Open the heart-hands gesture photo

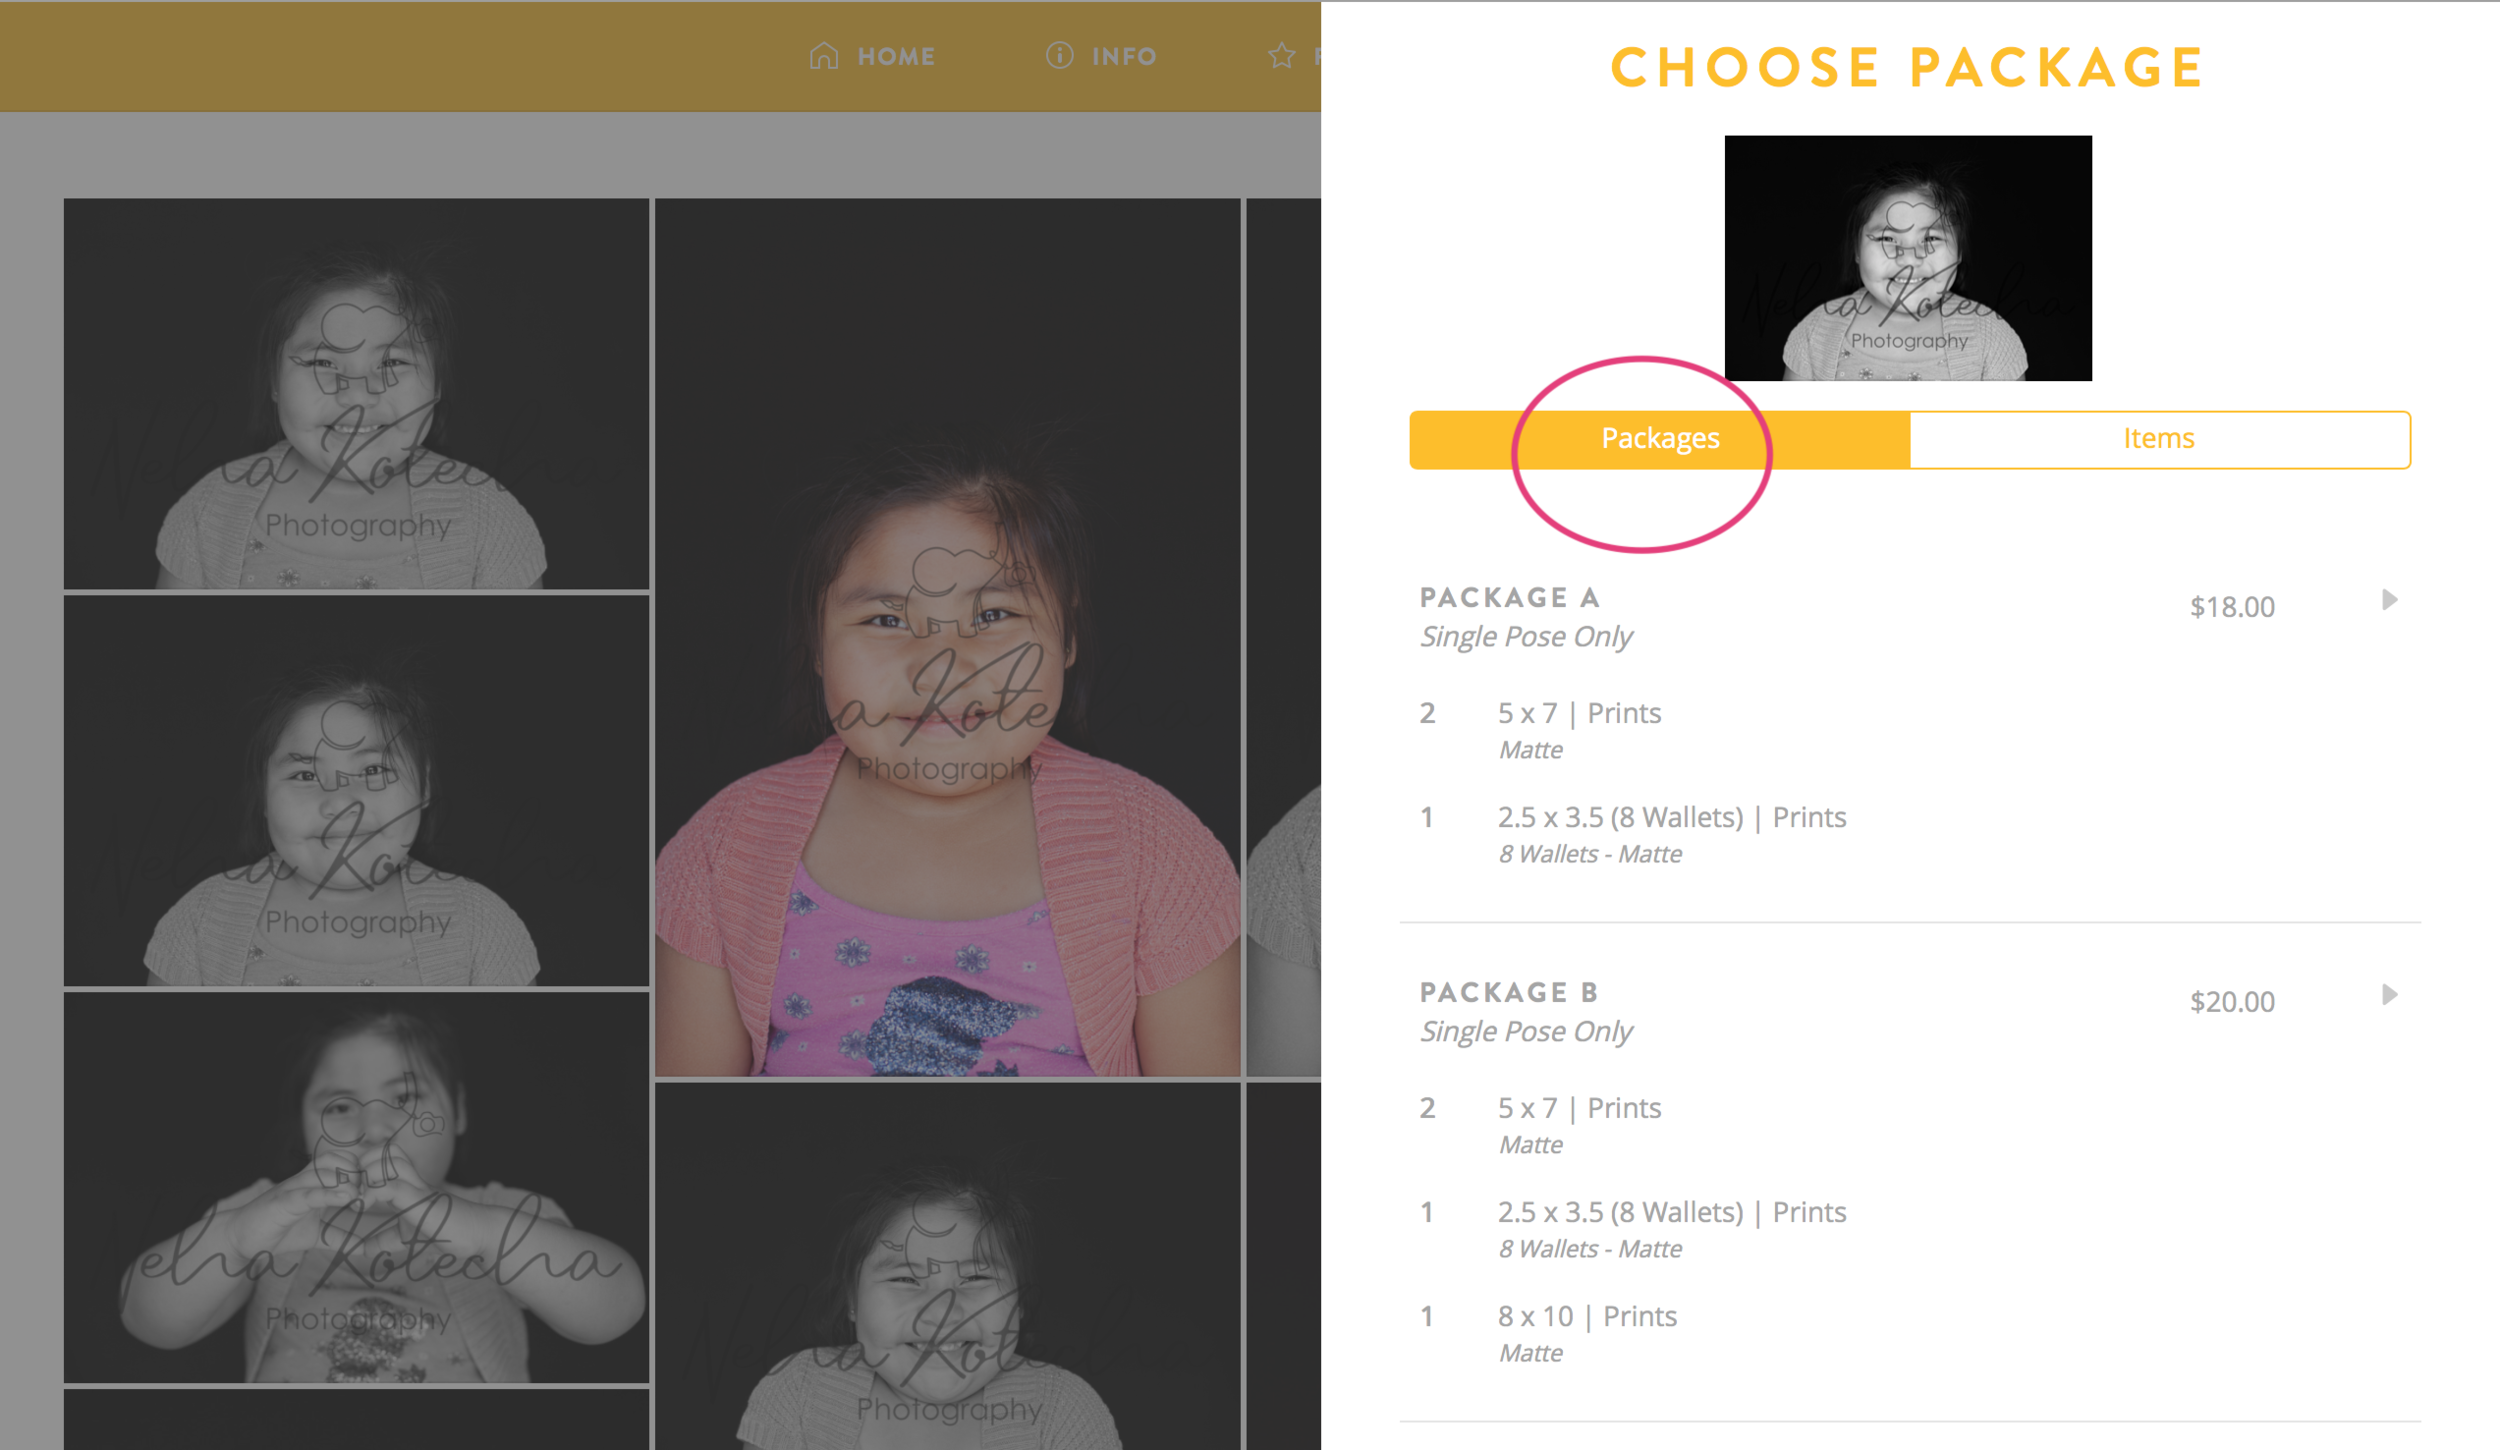(356, 1187)
